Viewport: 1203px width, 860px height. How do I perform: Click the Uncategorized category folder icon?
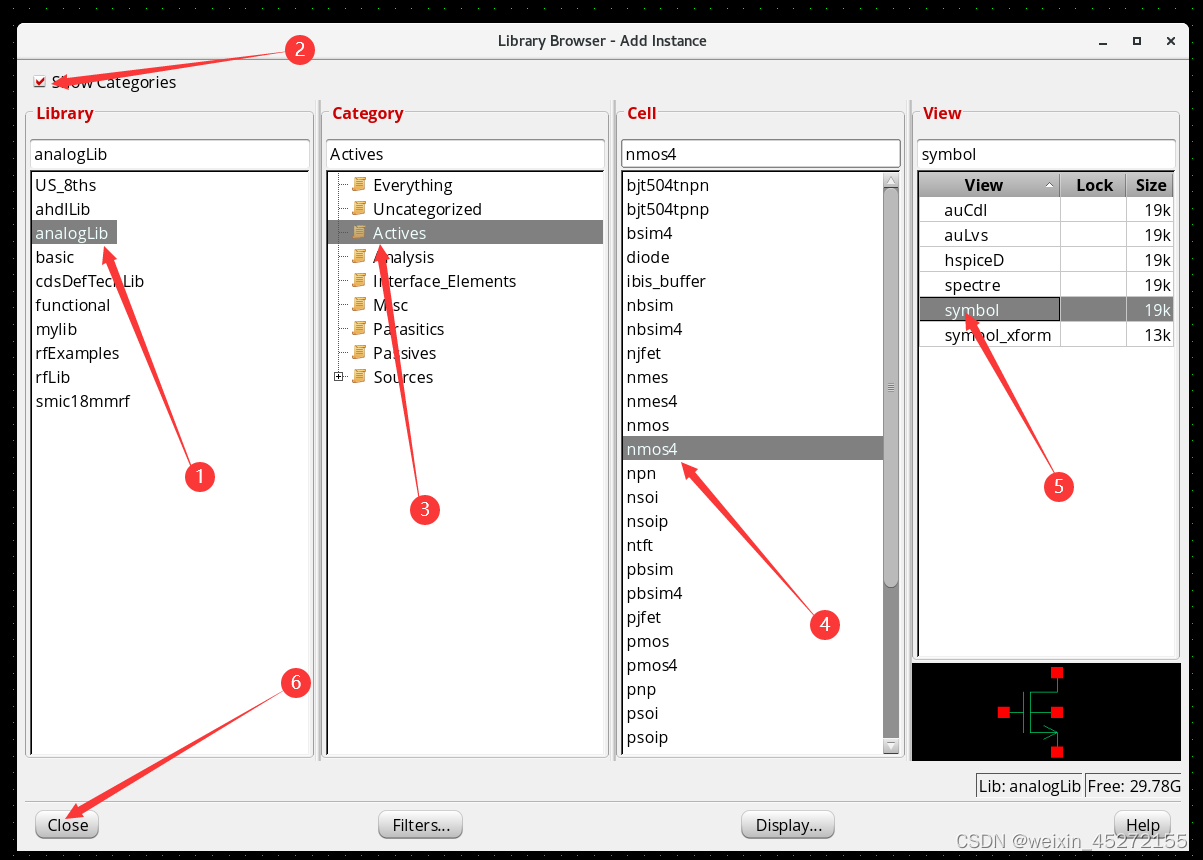coord(359,209)
